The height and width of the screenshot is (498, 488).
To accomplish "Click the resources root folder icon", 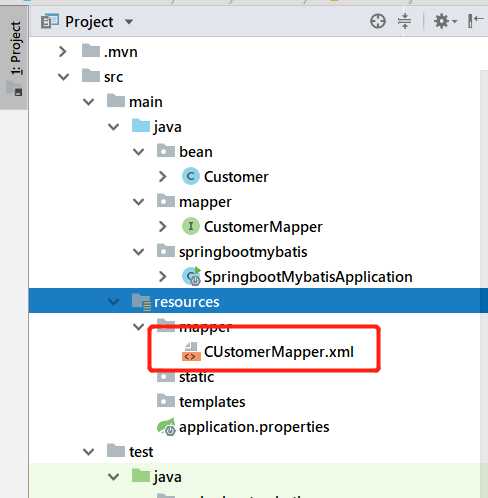I will (x=141, y=302).
